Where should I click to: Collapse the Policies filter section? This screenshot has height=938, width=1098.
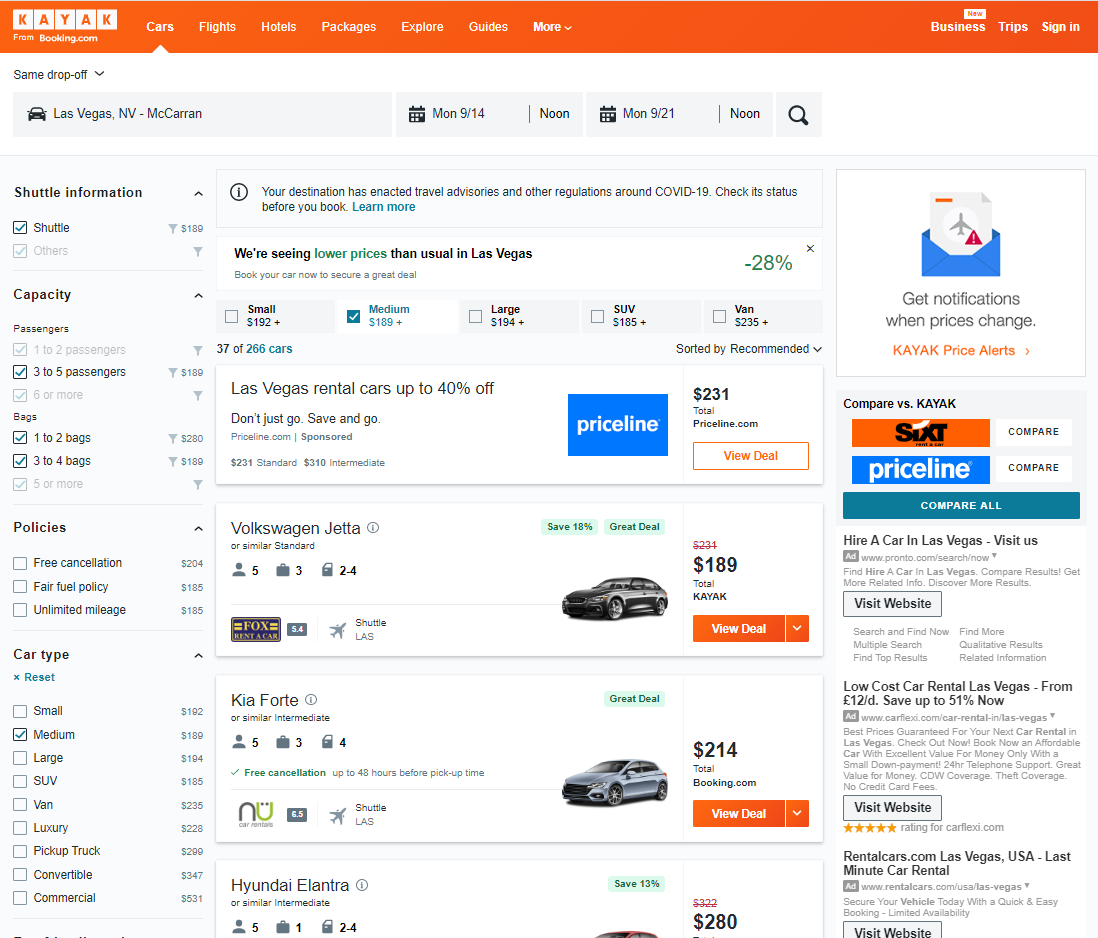pos(198,528)
